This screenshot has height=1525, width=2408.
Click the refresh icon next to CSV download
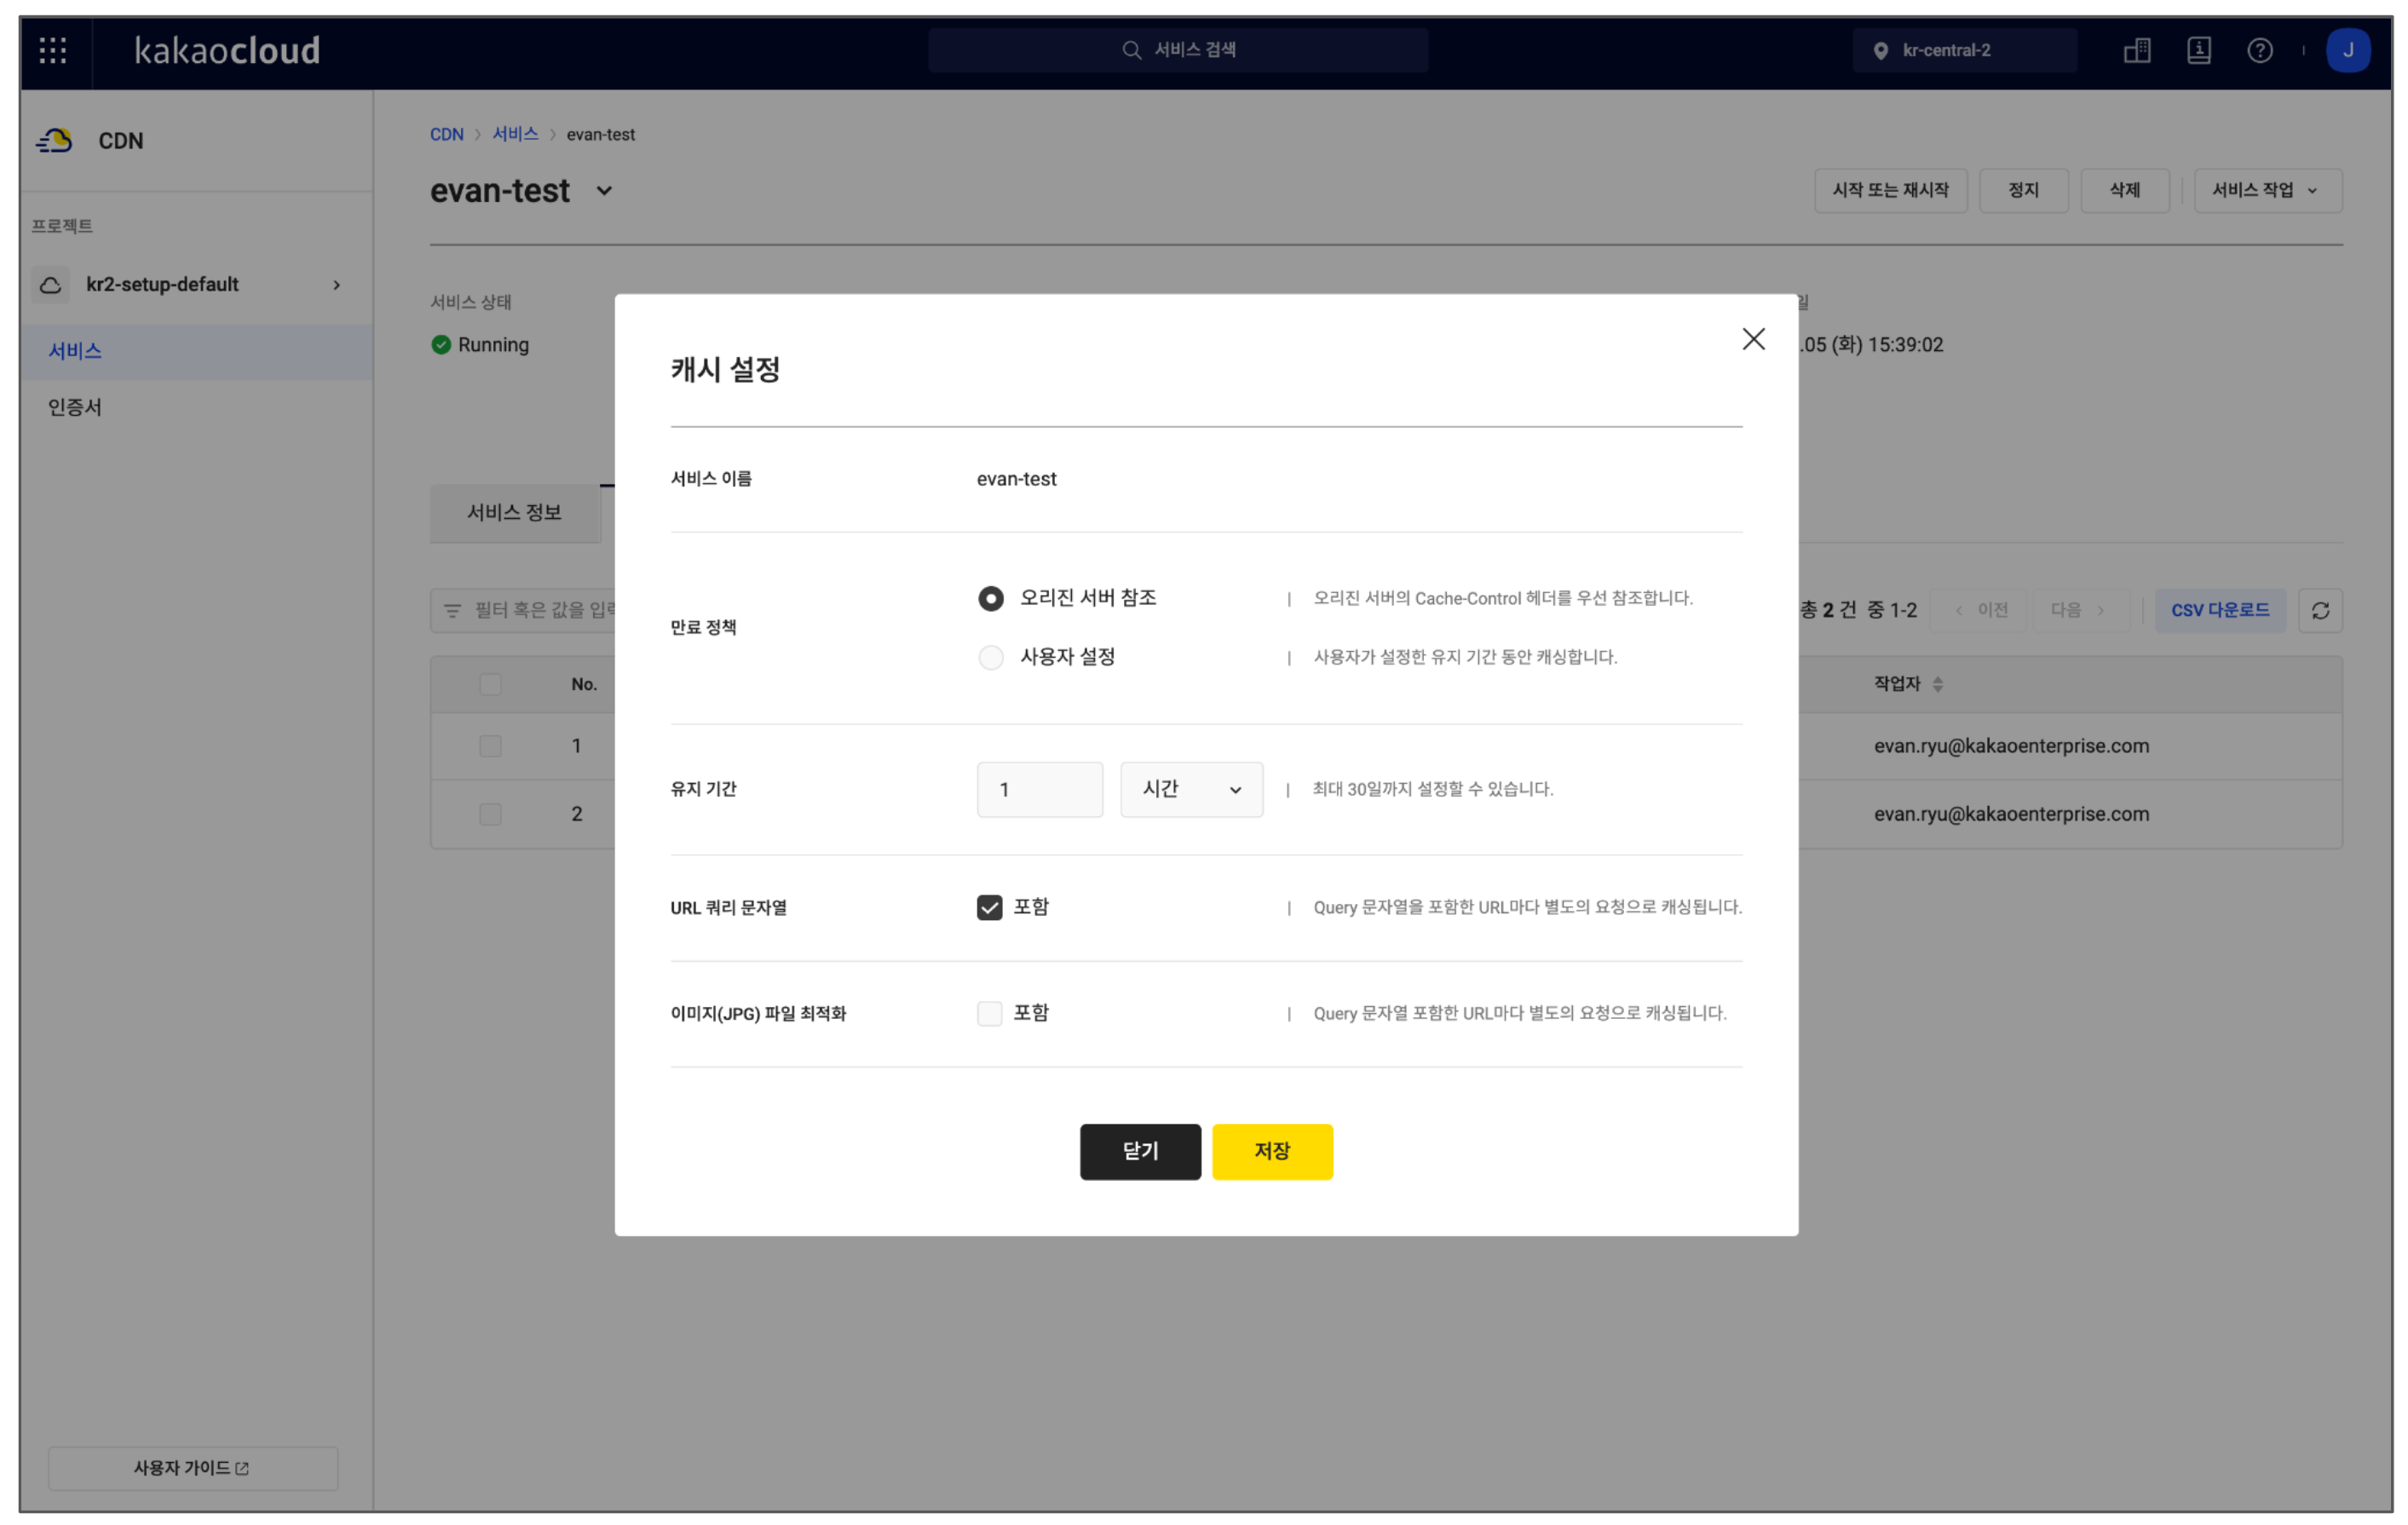2320,610
